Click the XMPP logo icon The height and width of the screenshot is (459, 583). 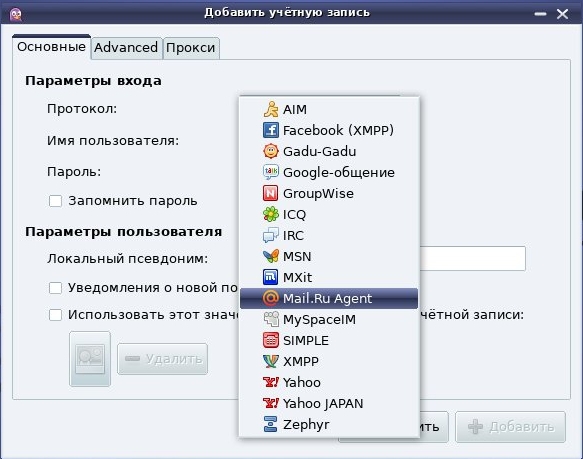[271, 361]
